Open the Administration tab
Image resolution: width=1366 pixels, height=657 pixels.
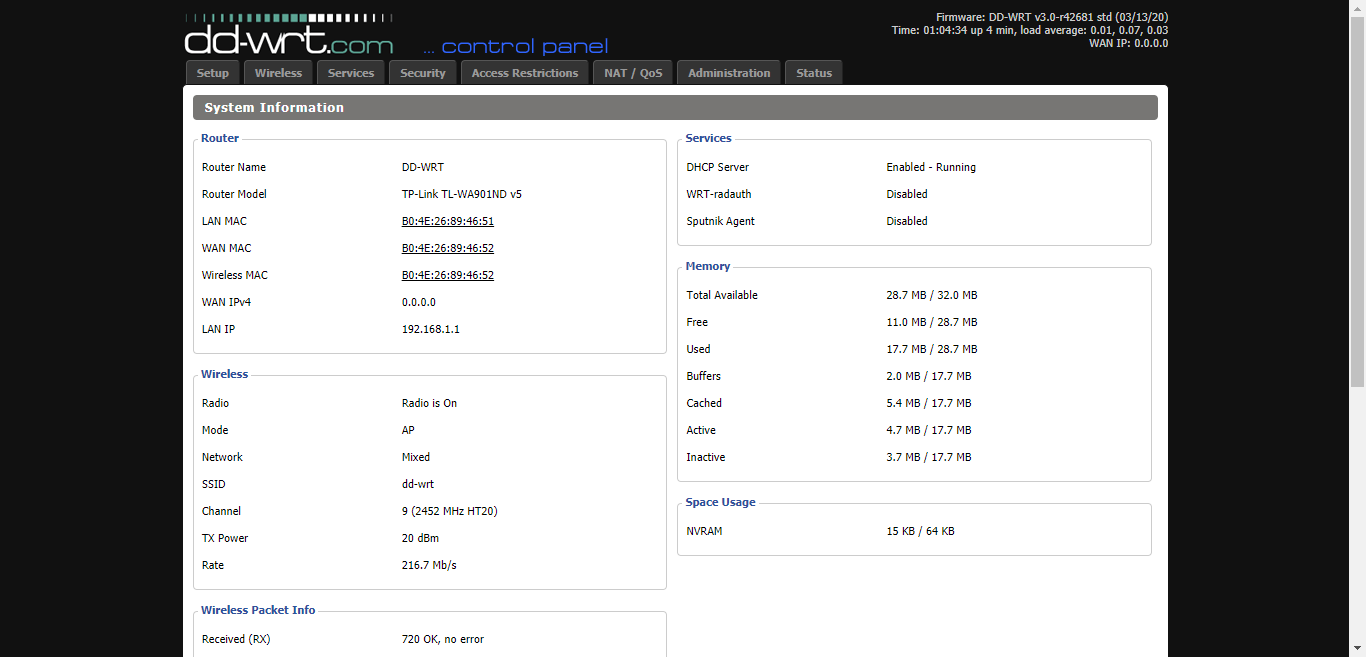729,73
